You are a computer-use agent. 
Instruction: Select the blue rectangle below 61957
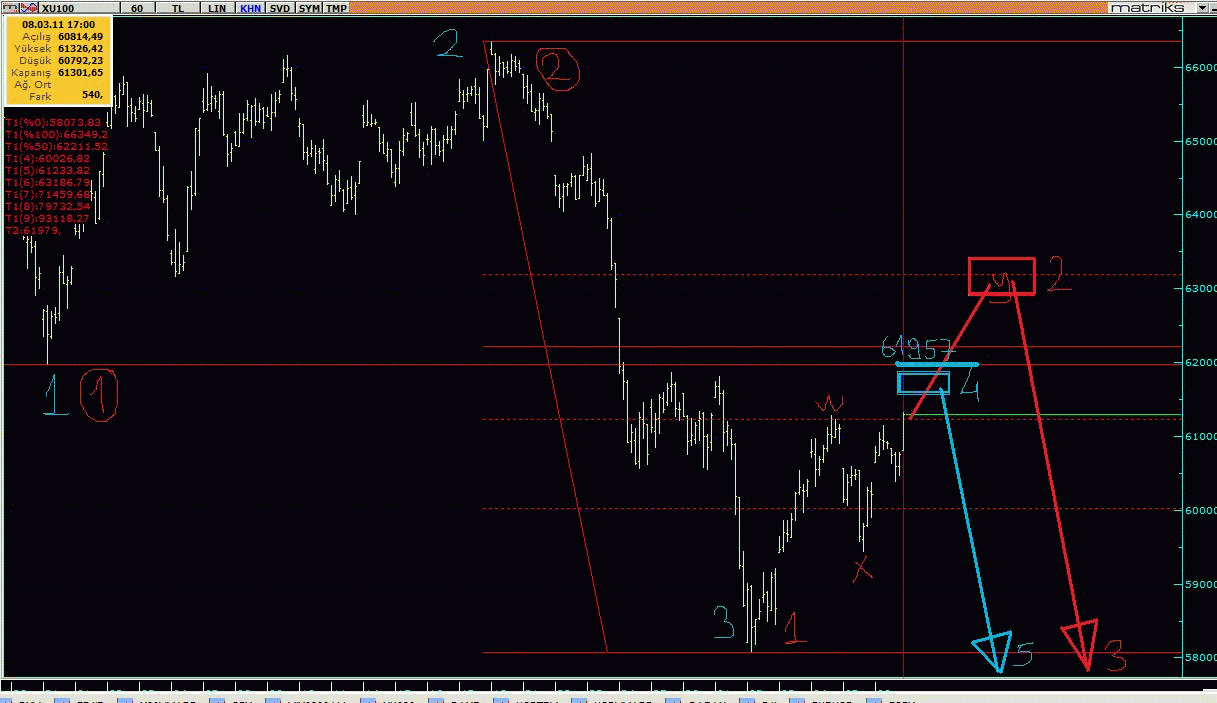tap(923, 383)
